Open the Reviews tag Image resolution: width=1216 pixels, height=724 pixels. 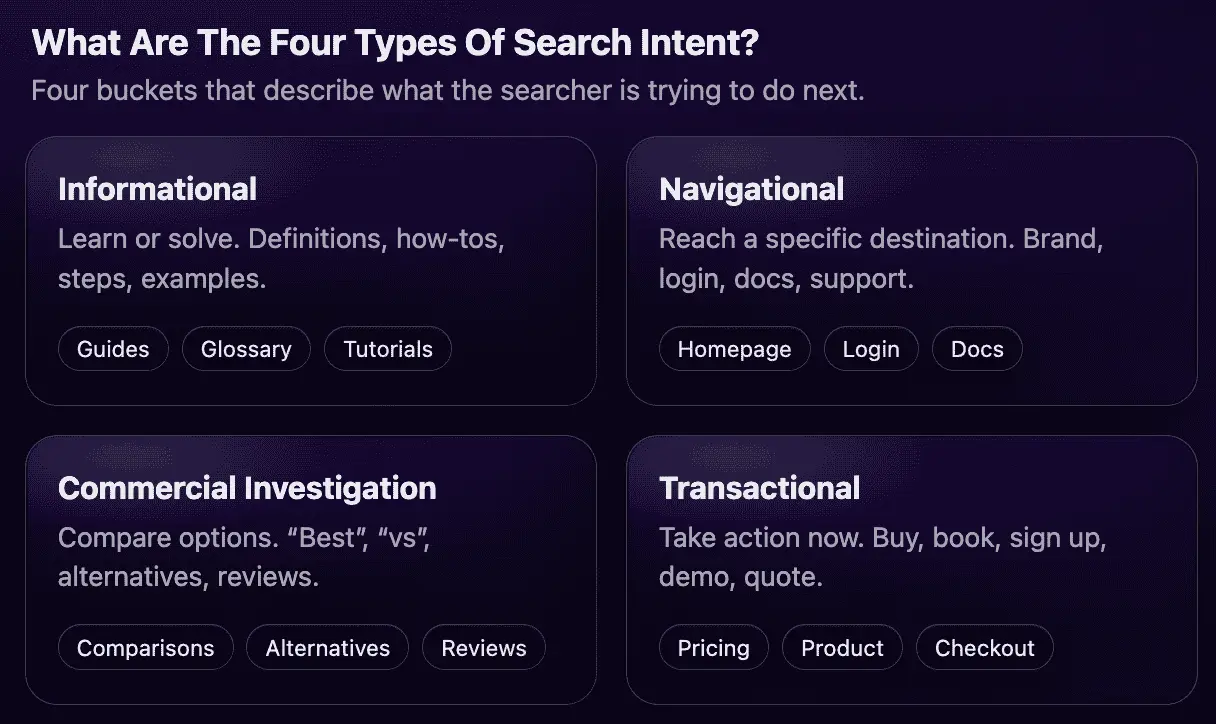coord(484,648)
